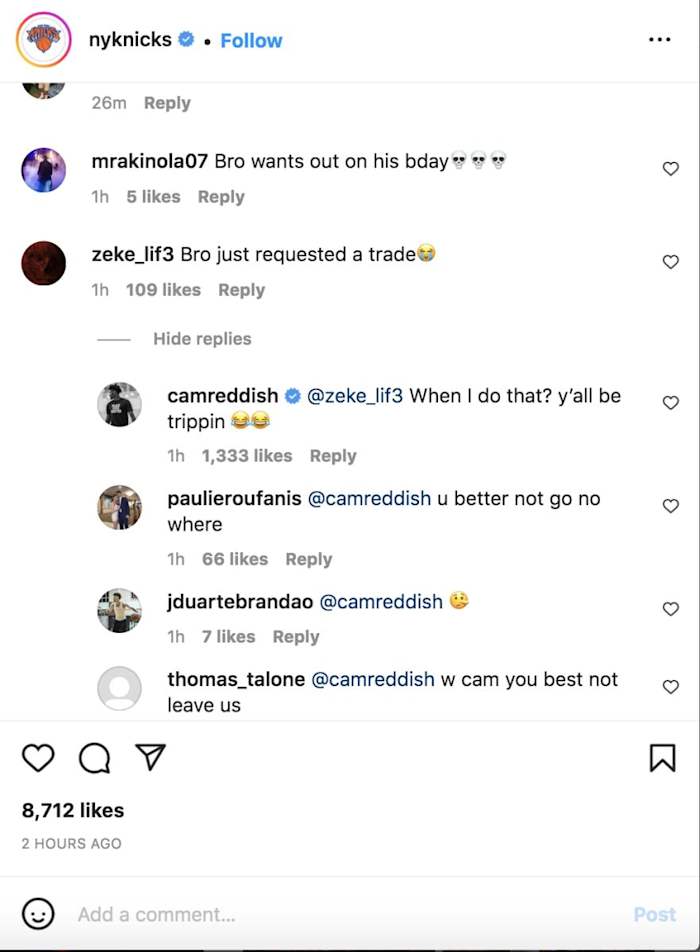This screenshot has height=952, width=700.
Task: Share the post with paper plane icon
Action: pyautogui.click(x=150, y=757)
